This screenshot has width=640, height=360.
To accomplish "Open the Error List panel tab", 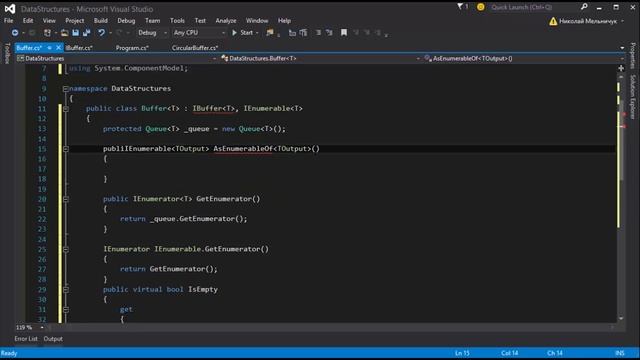I will pyautogui.click(x=26, y=339).
